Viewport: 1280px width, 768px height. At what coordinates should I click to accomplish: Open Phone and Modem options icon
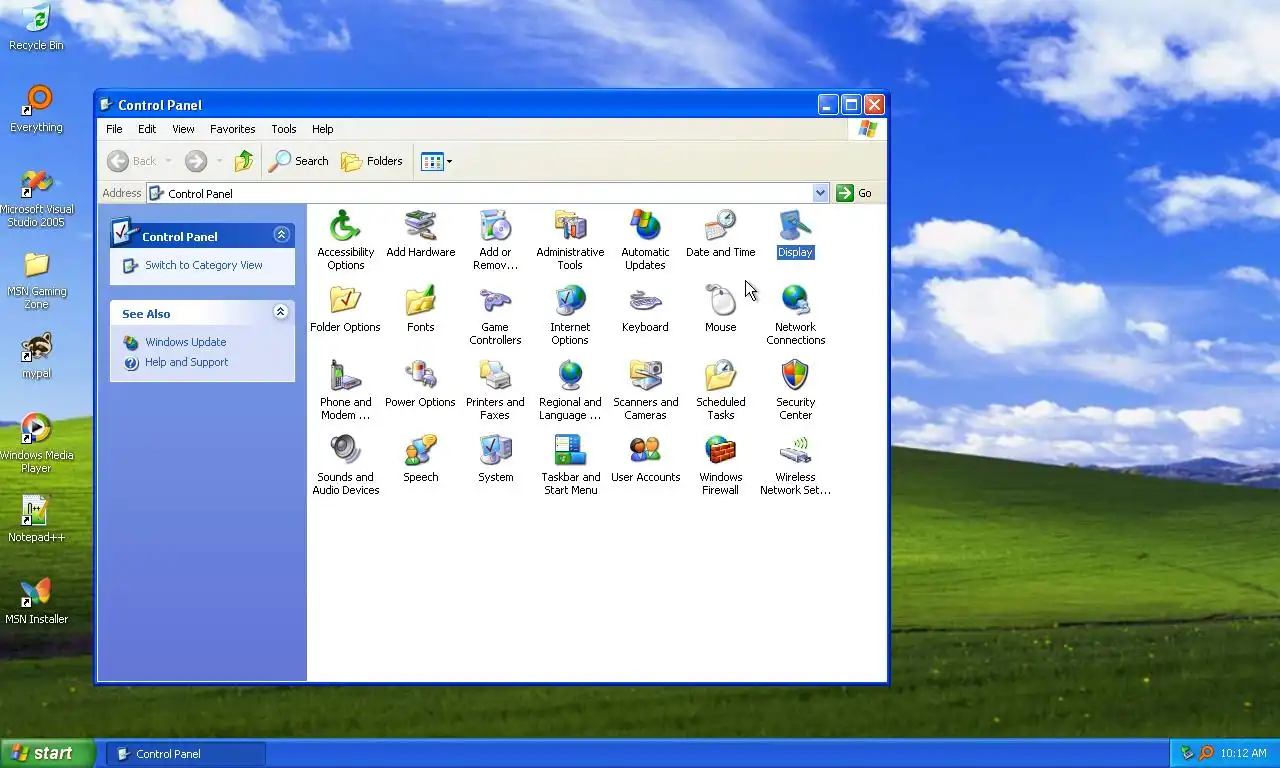345,389
